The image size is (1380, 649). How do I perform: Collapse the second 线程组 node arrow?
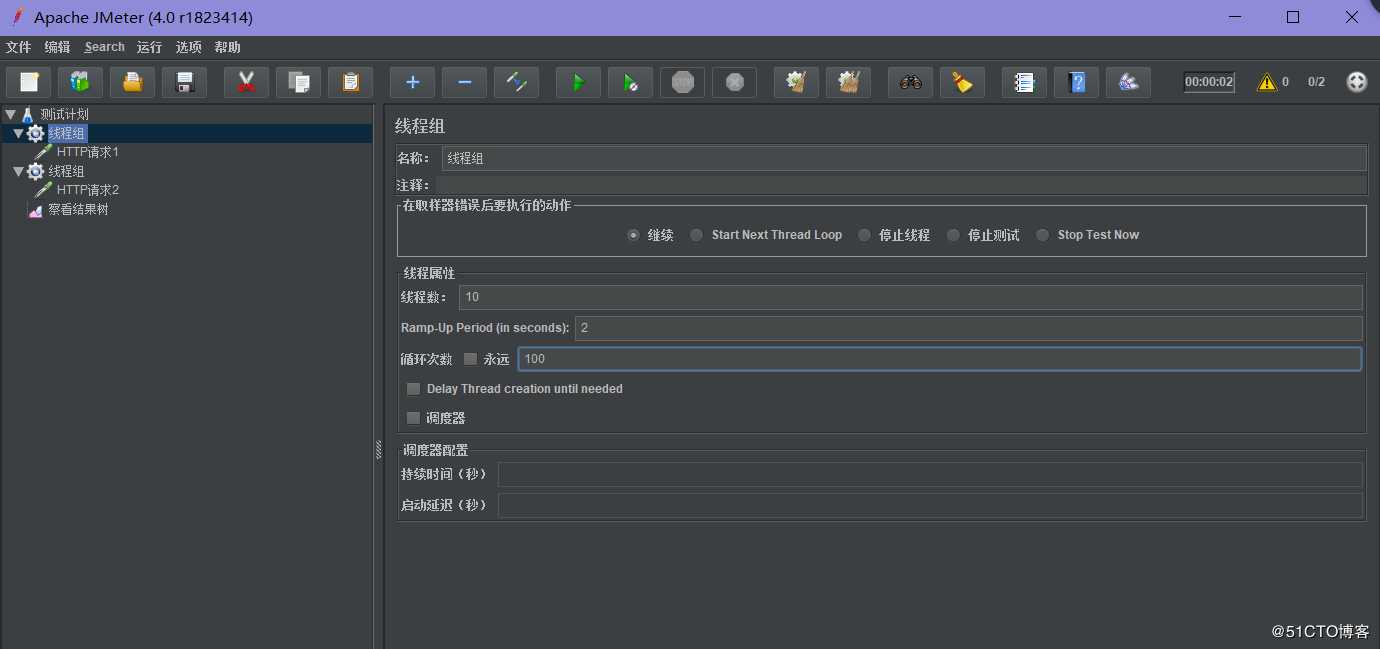point(18,172)
